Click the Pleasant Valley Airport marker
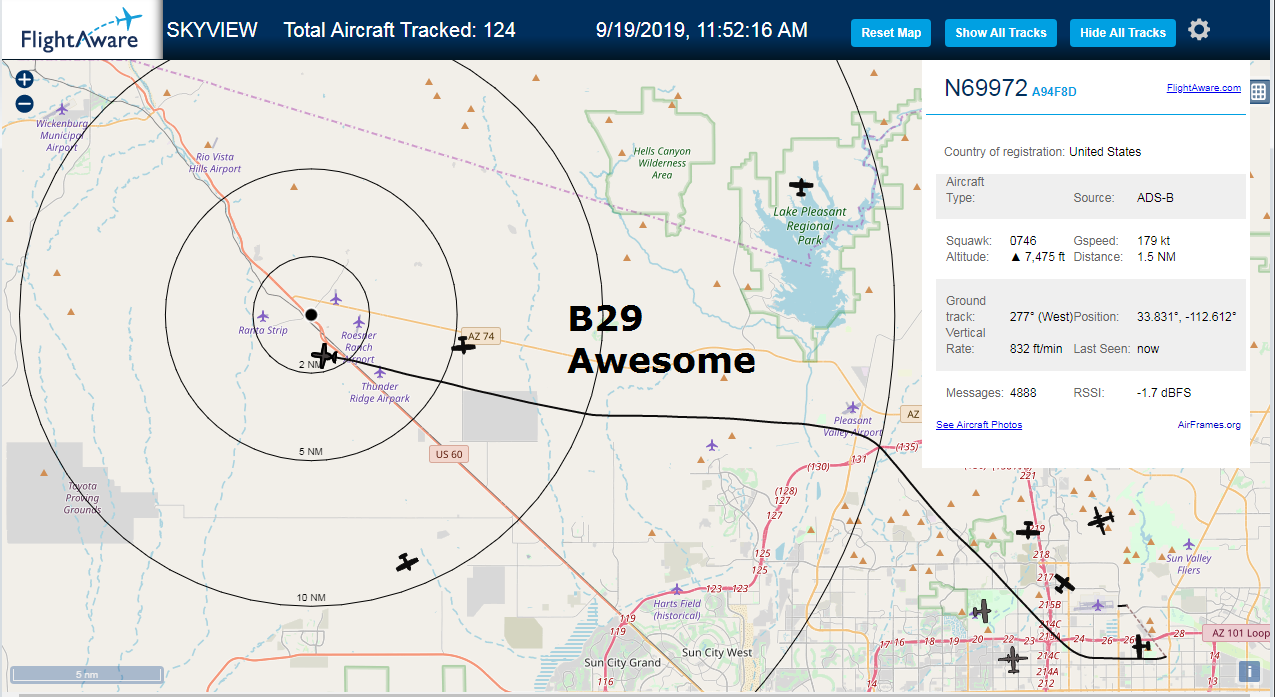The image size is (1275, 697). [x=851, y=407]
